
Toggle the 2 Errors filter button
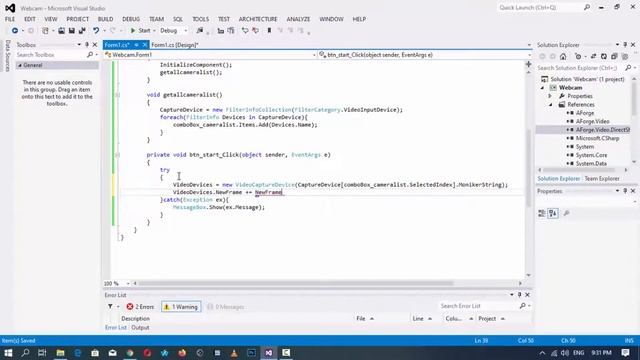(x=140, y=307)
